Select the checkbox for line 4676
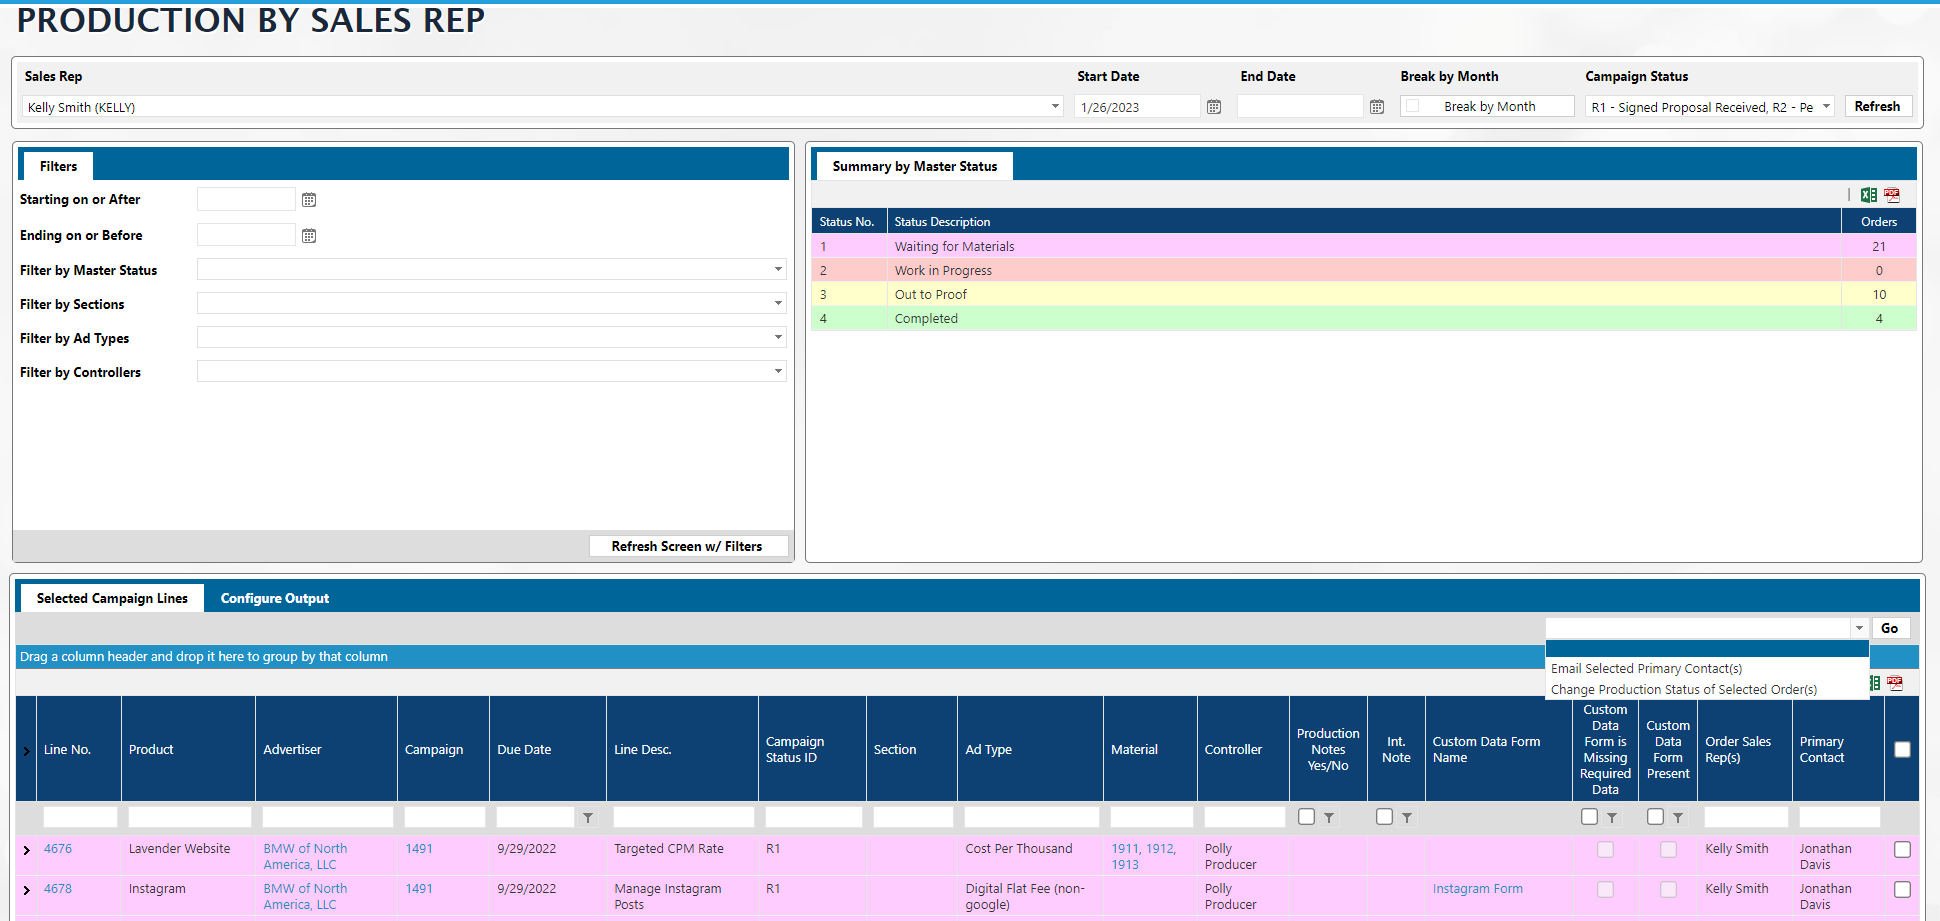This screenshot has height=921, width=1940. point(1902,849)
